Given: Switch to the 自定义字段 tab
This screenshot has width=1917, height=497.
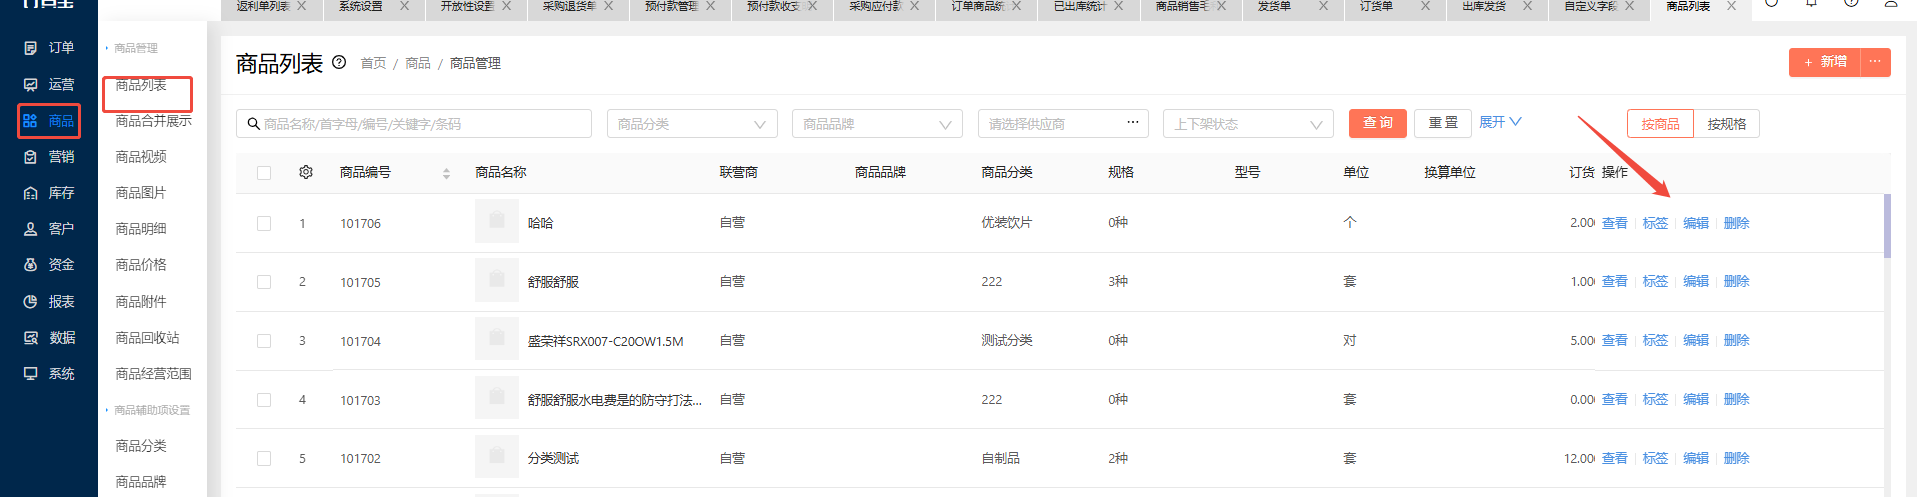Looking at the screenshot, I should [x=1590, y=6].
